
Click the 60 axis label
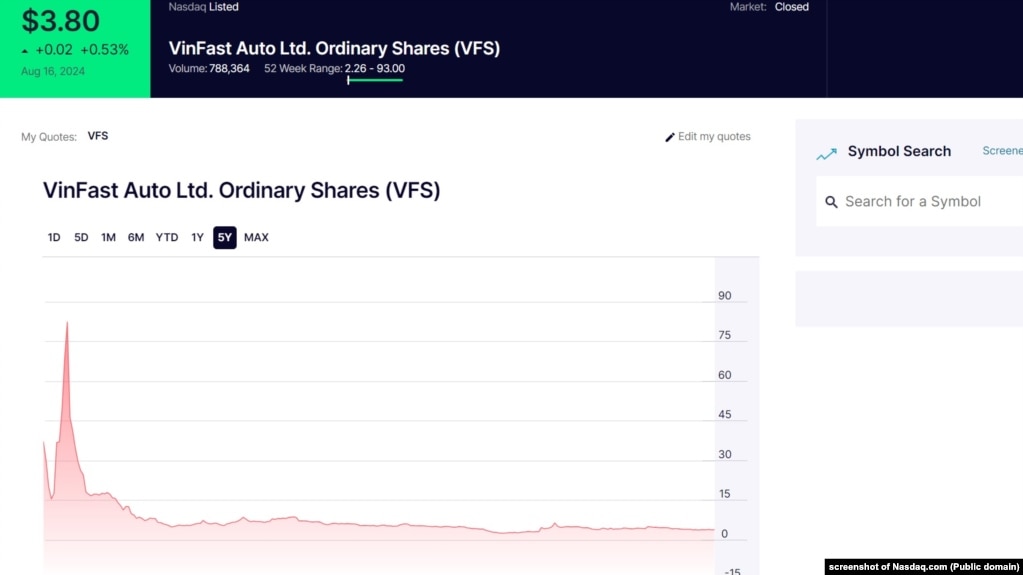(725, 375)
